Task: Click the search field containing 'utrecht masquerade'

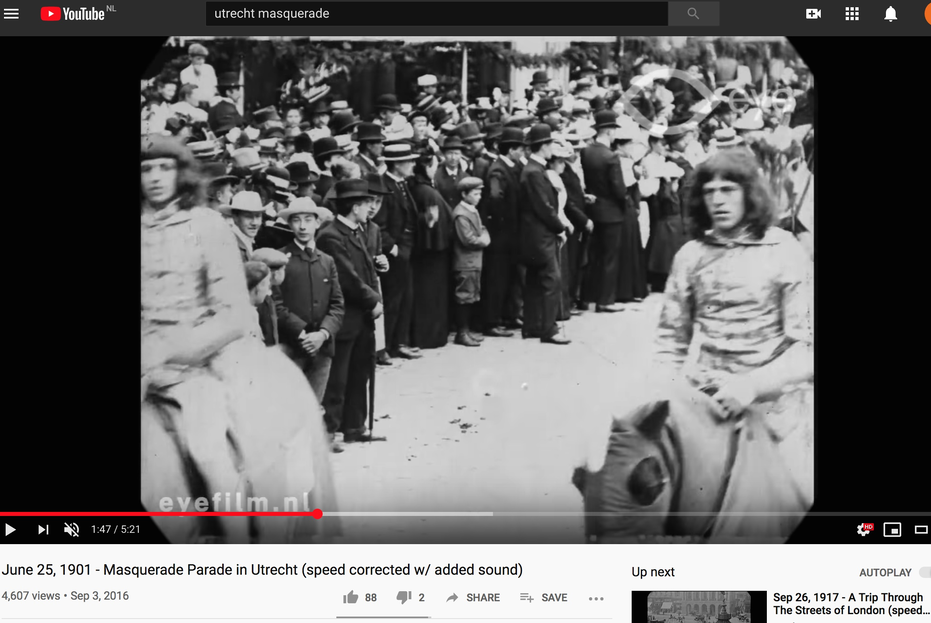Action: click(x=436, y=14)
